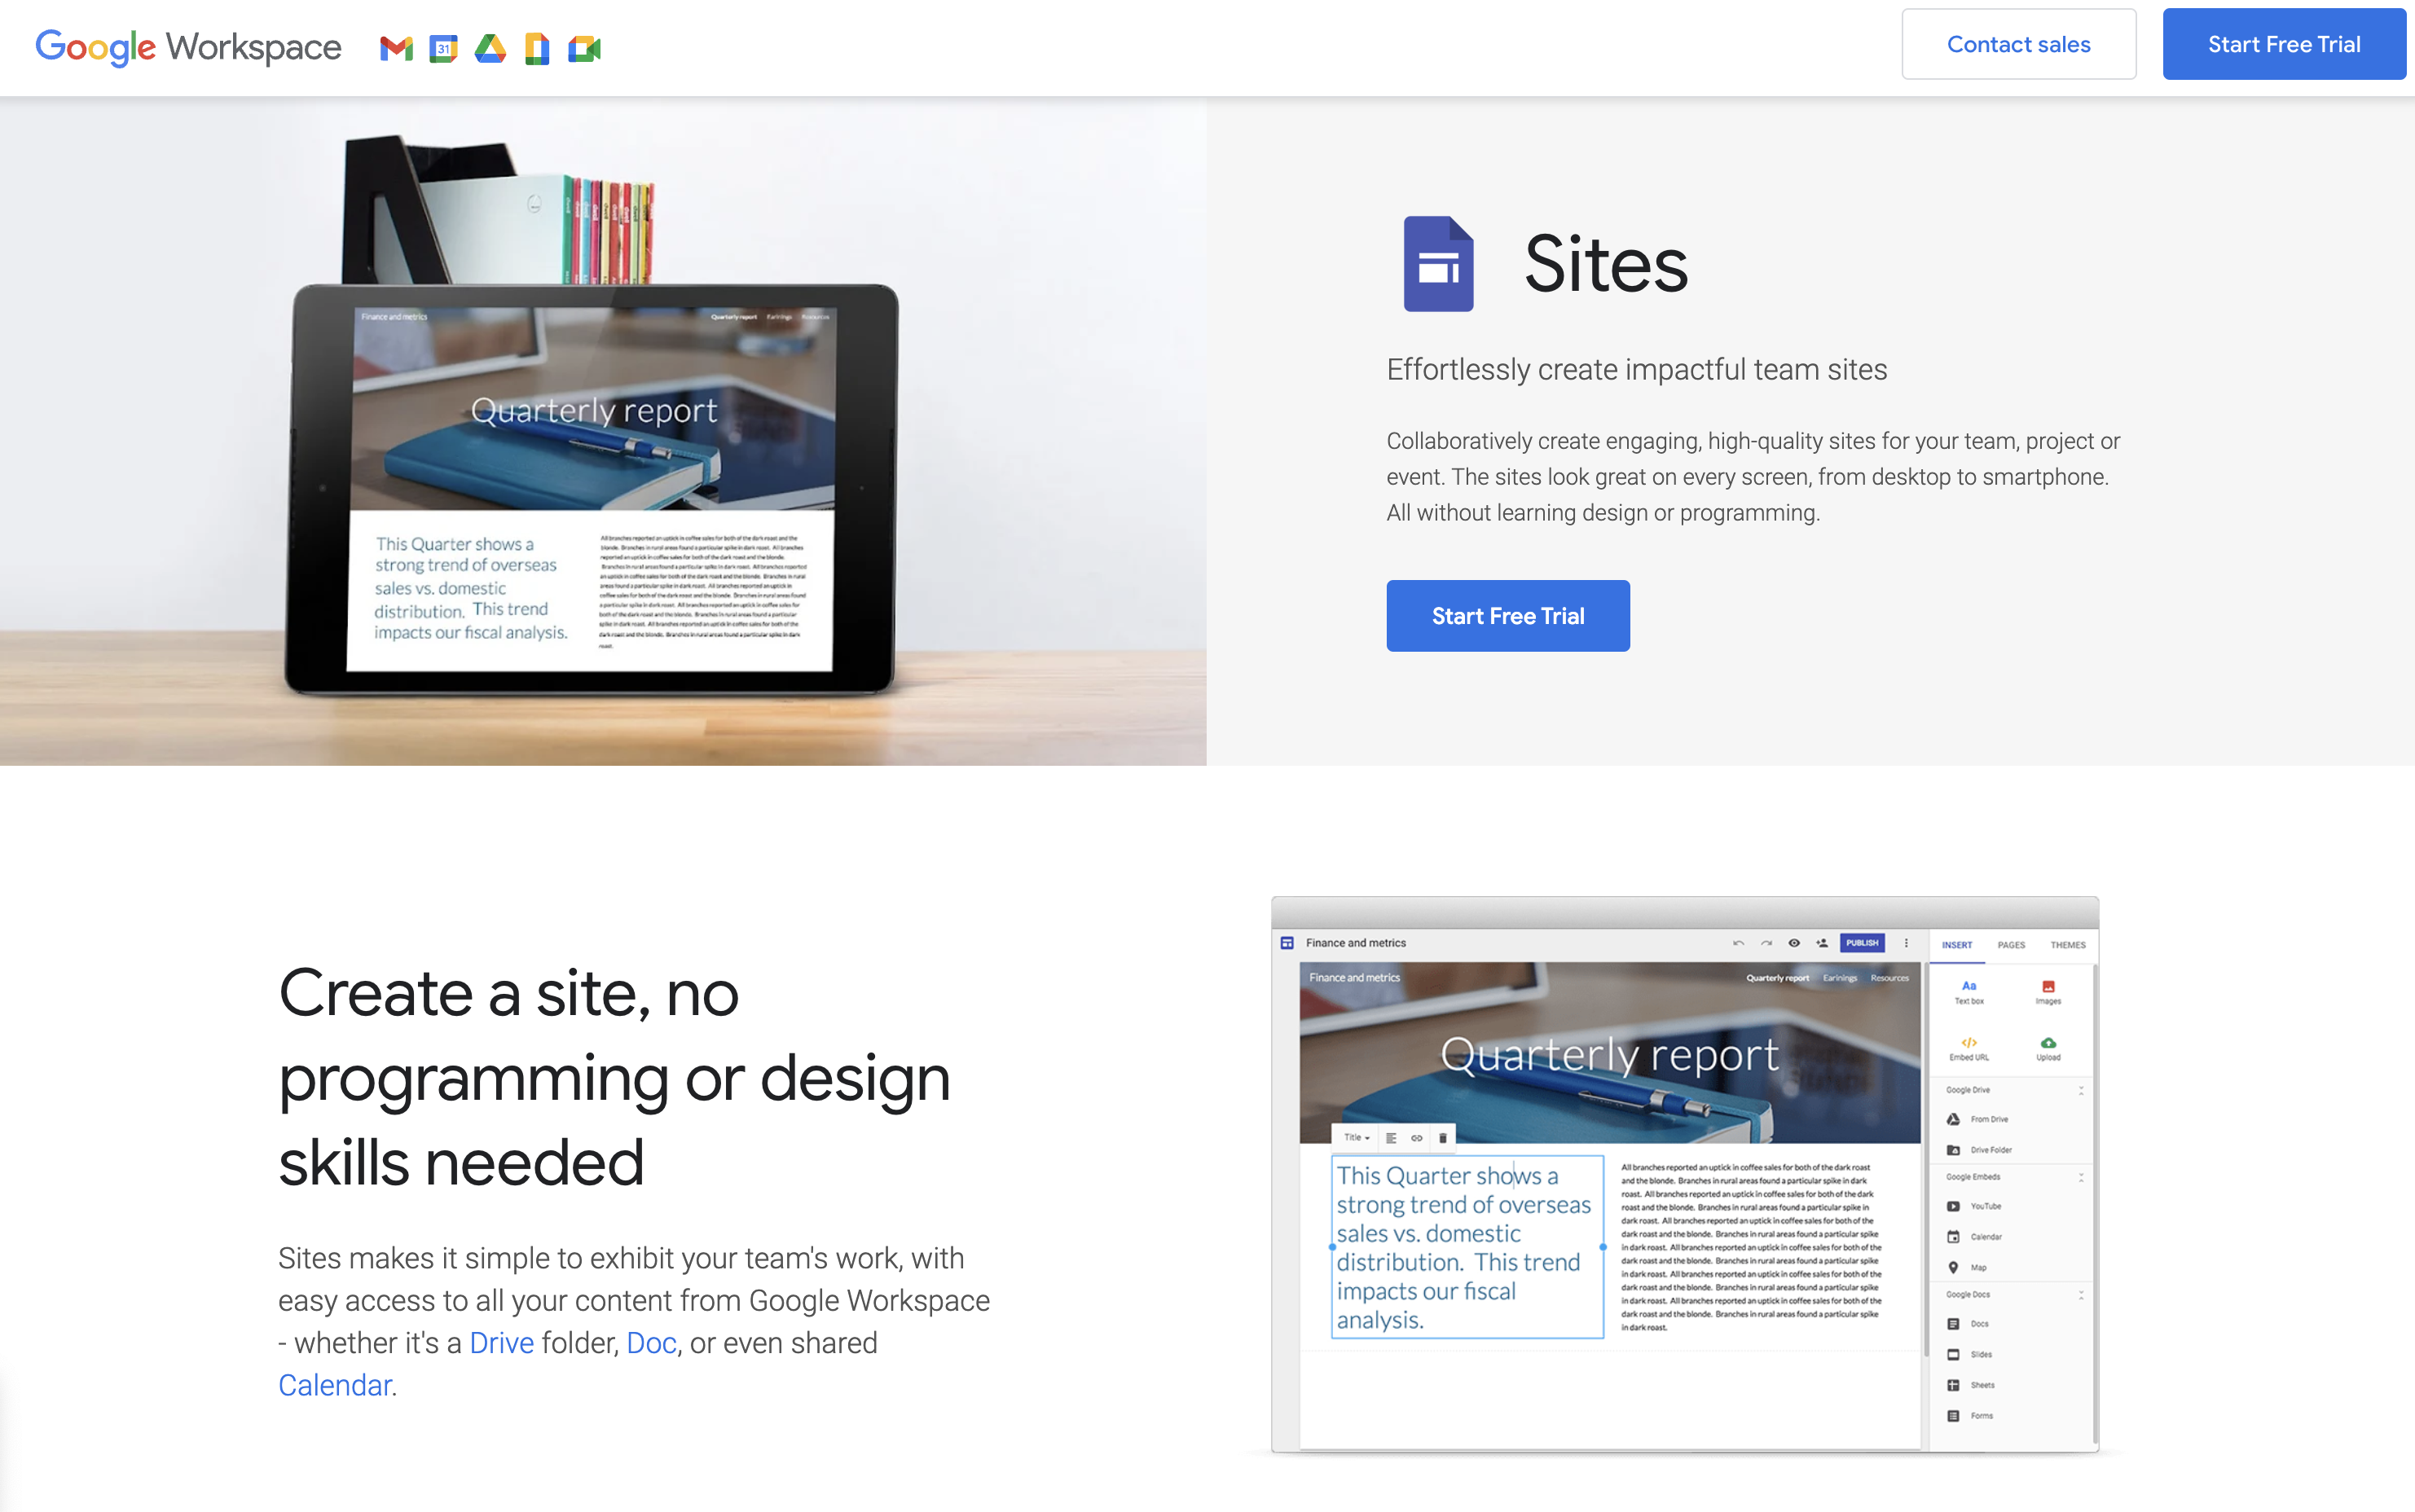Open the Gmail icon in header
Viewport: 2415px width, 1512px height.
396,48
